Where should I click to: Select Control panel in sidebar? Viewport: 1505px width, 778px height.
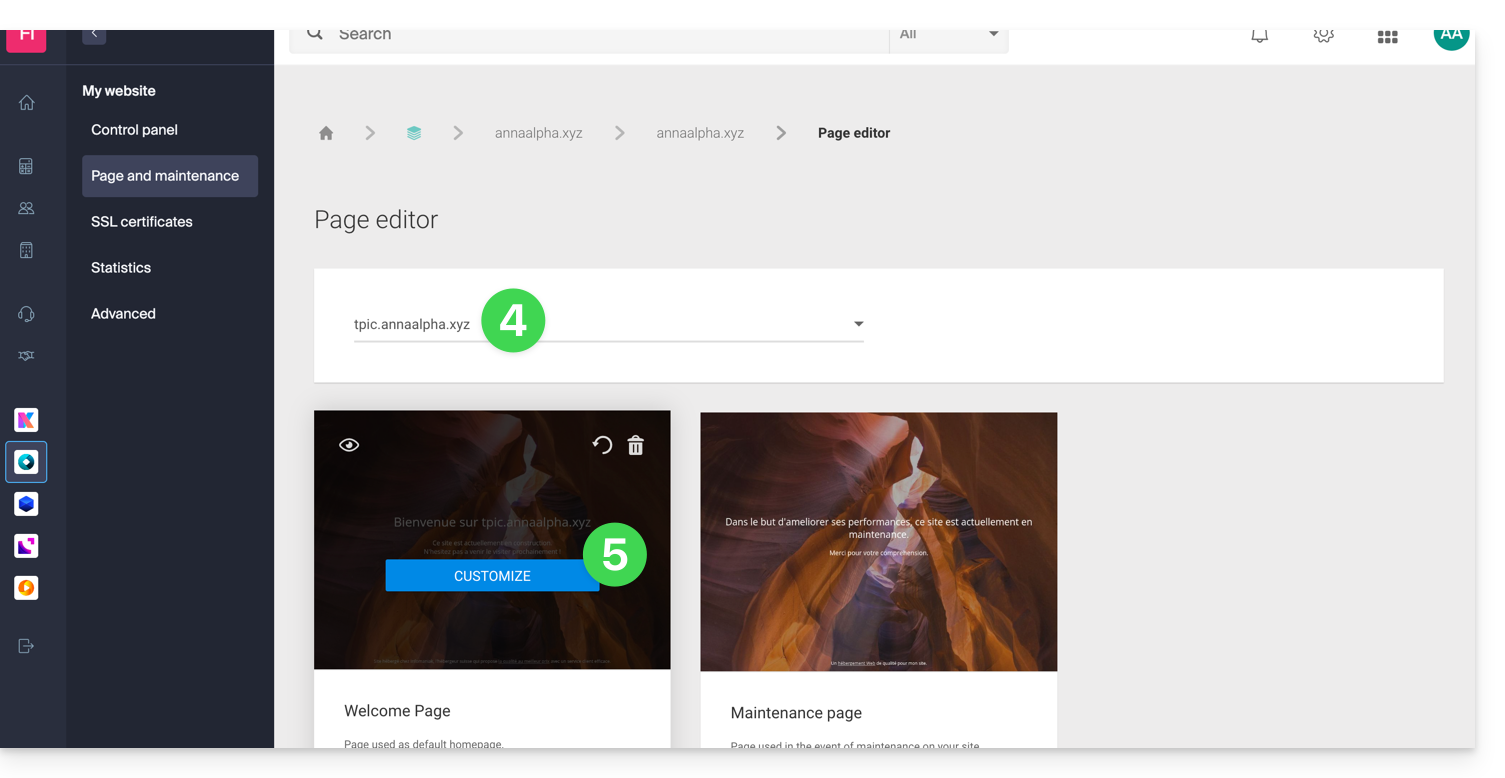tap(134, 130)
